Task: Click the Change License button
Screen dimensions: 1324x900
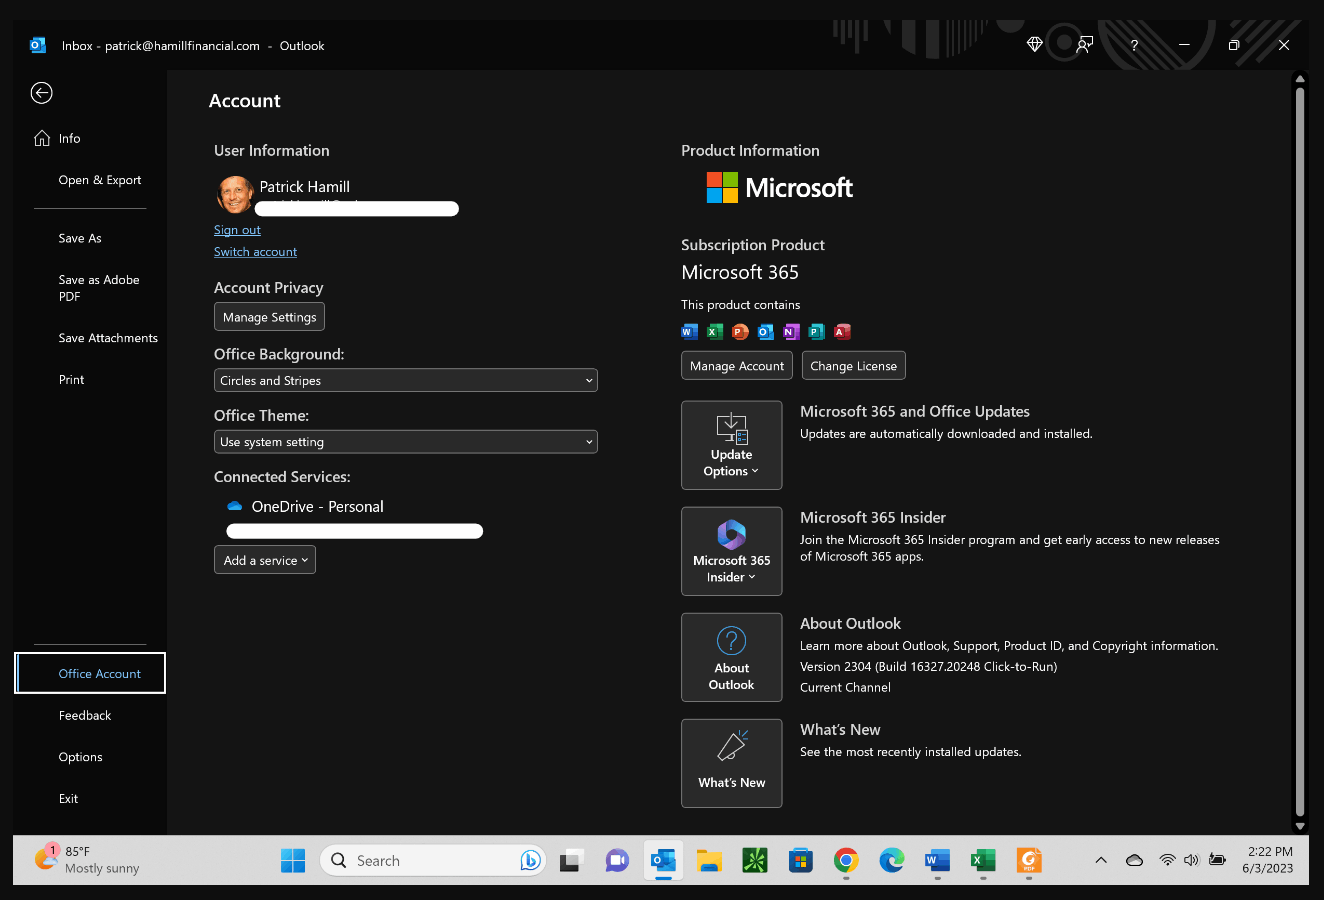Action: 854,366
